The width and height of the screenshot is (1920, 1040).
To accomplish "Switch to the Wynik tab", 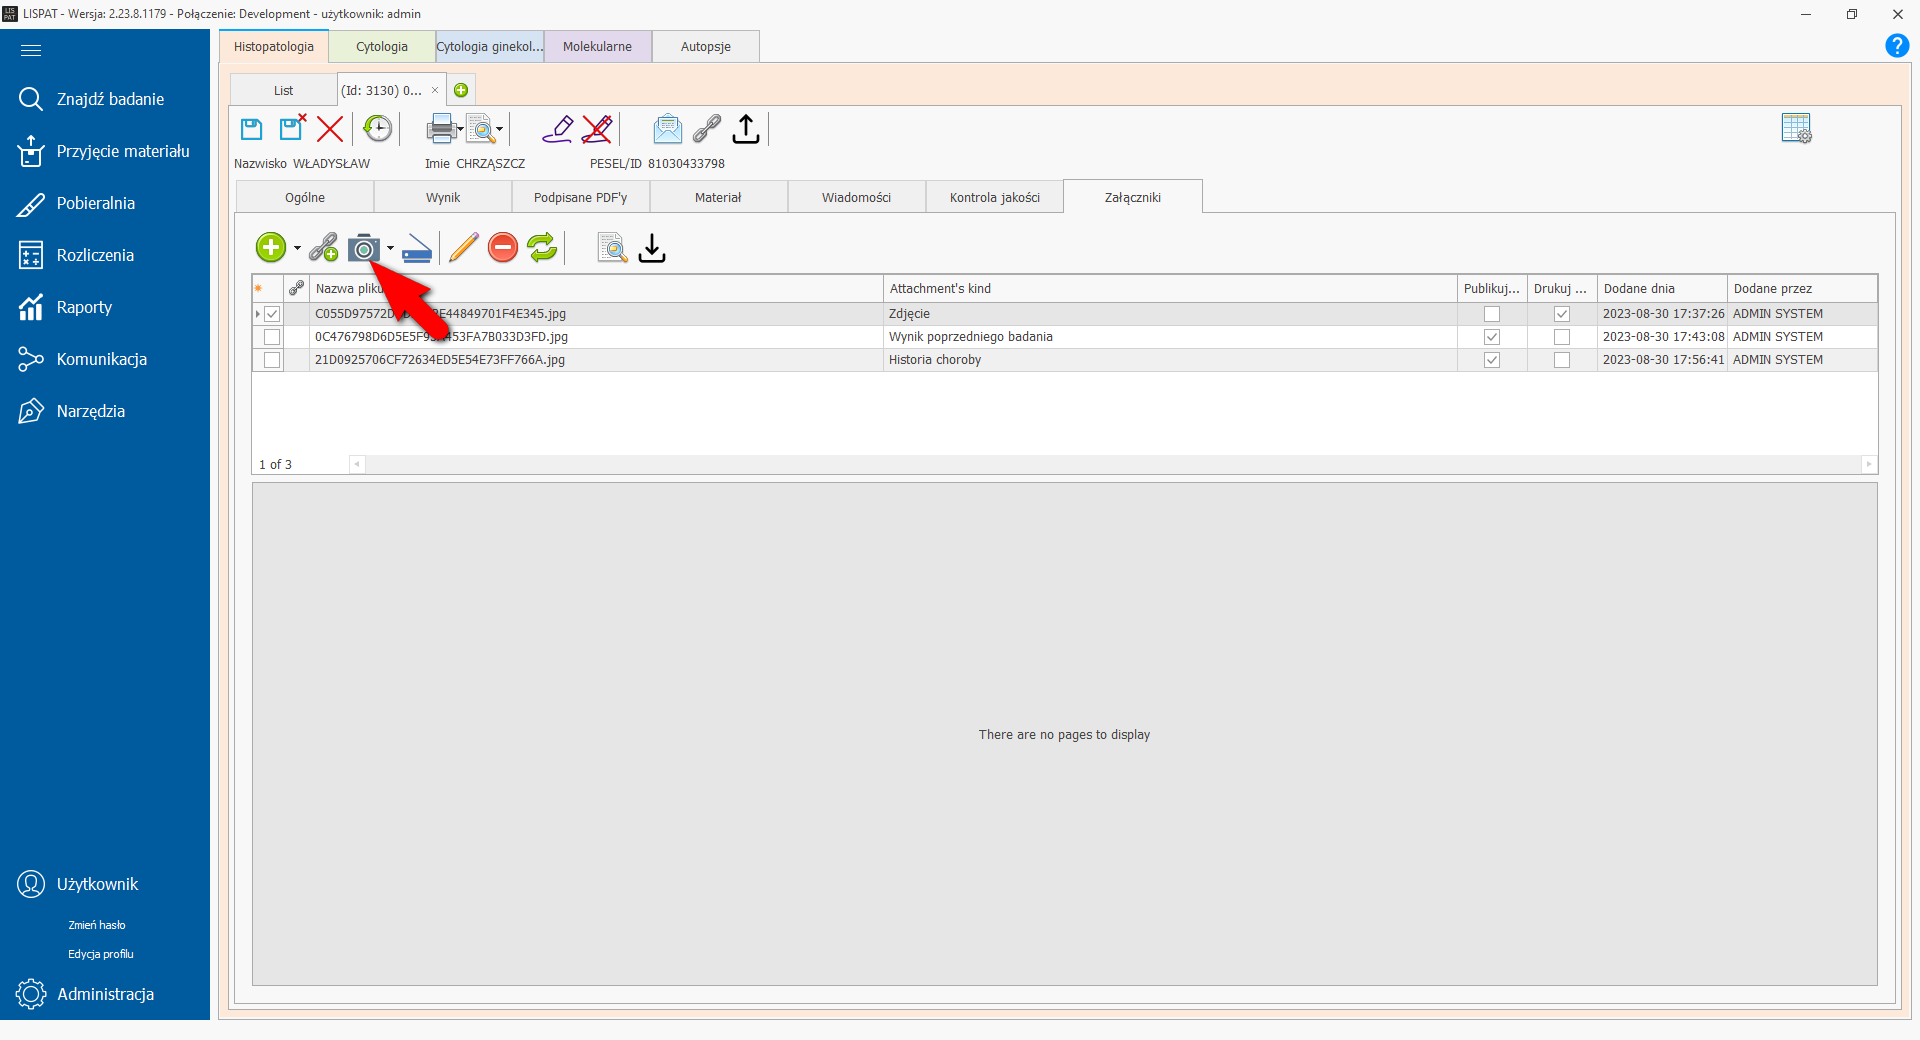I will pos(443,198).
